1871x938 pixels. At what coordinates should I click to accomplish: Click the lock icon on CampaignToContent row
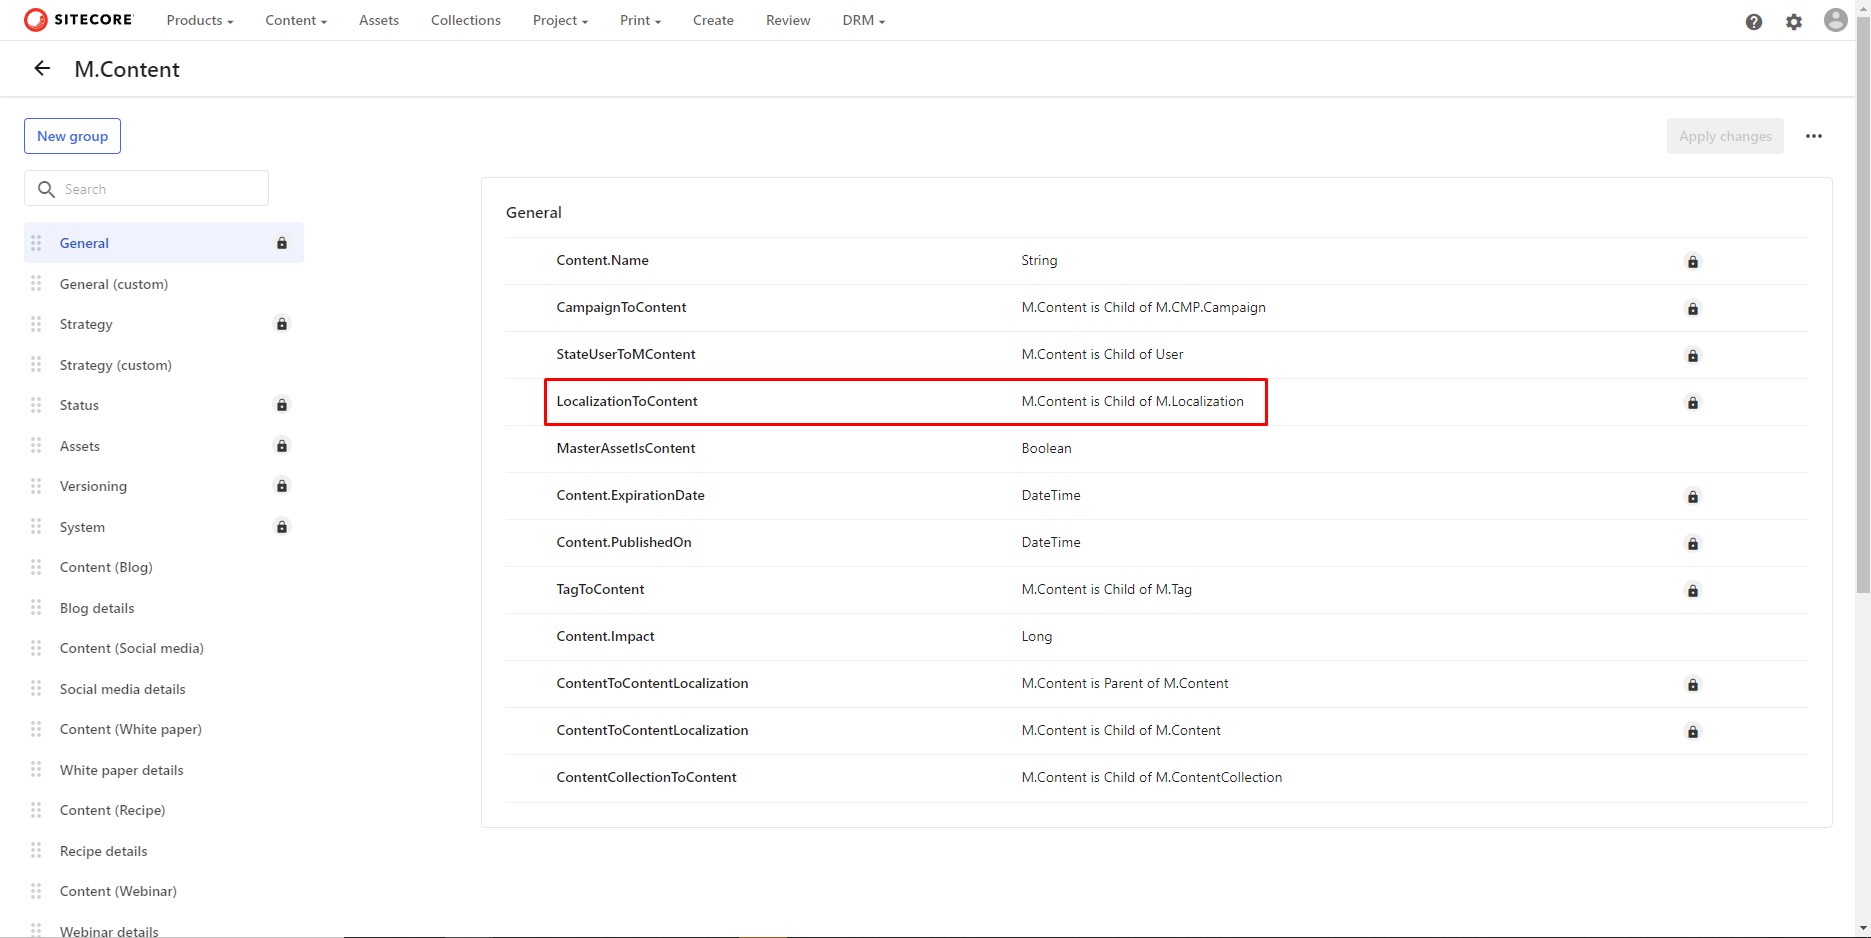[1693, 309]
